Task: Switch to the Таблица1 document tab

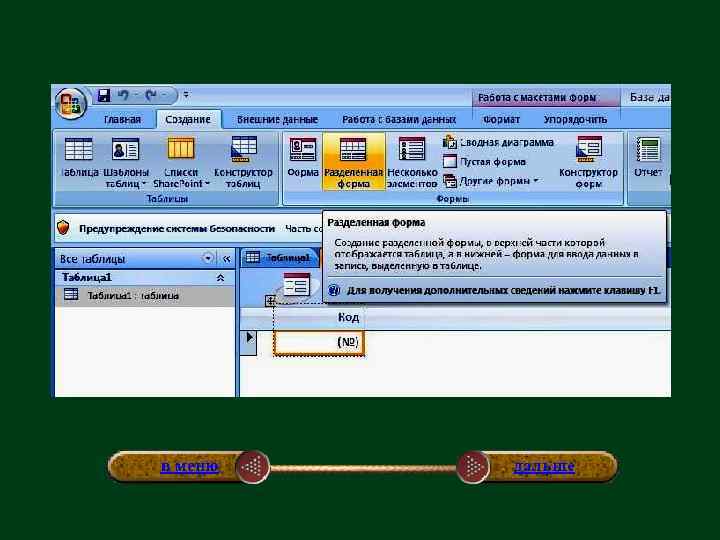Action: pos(280,258)
